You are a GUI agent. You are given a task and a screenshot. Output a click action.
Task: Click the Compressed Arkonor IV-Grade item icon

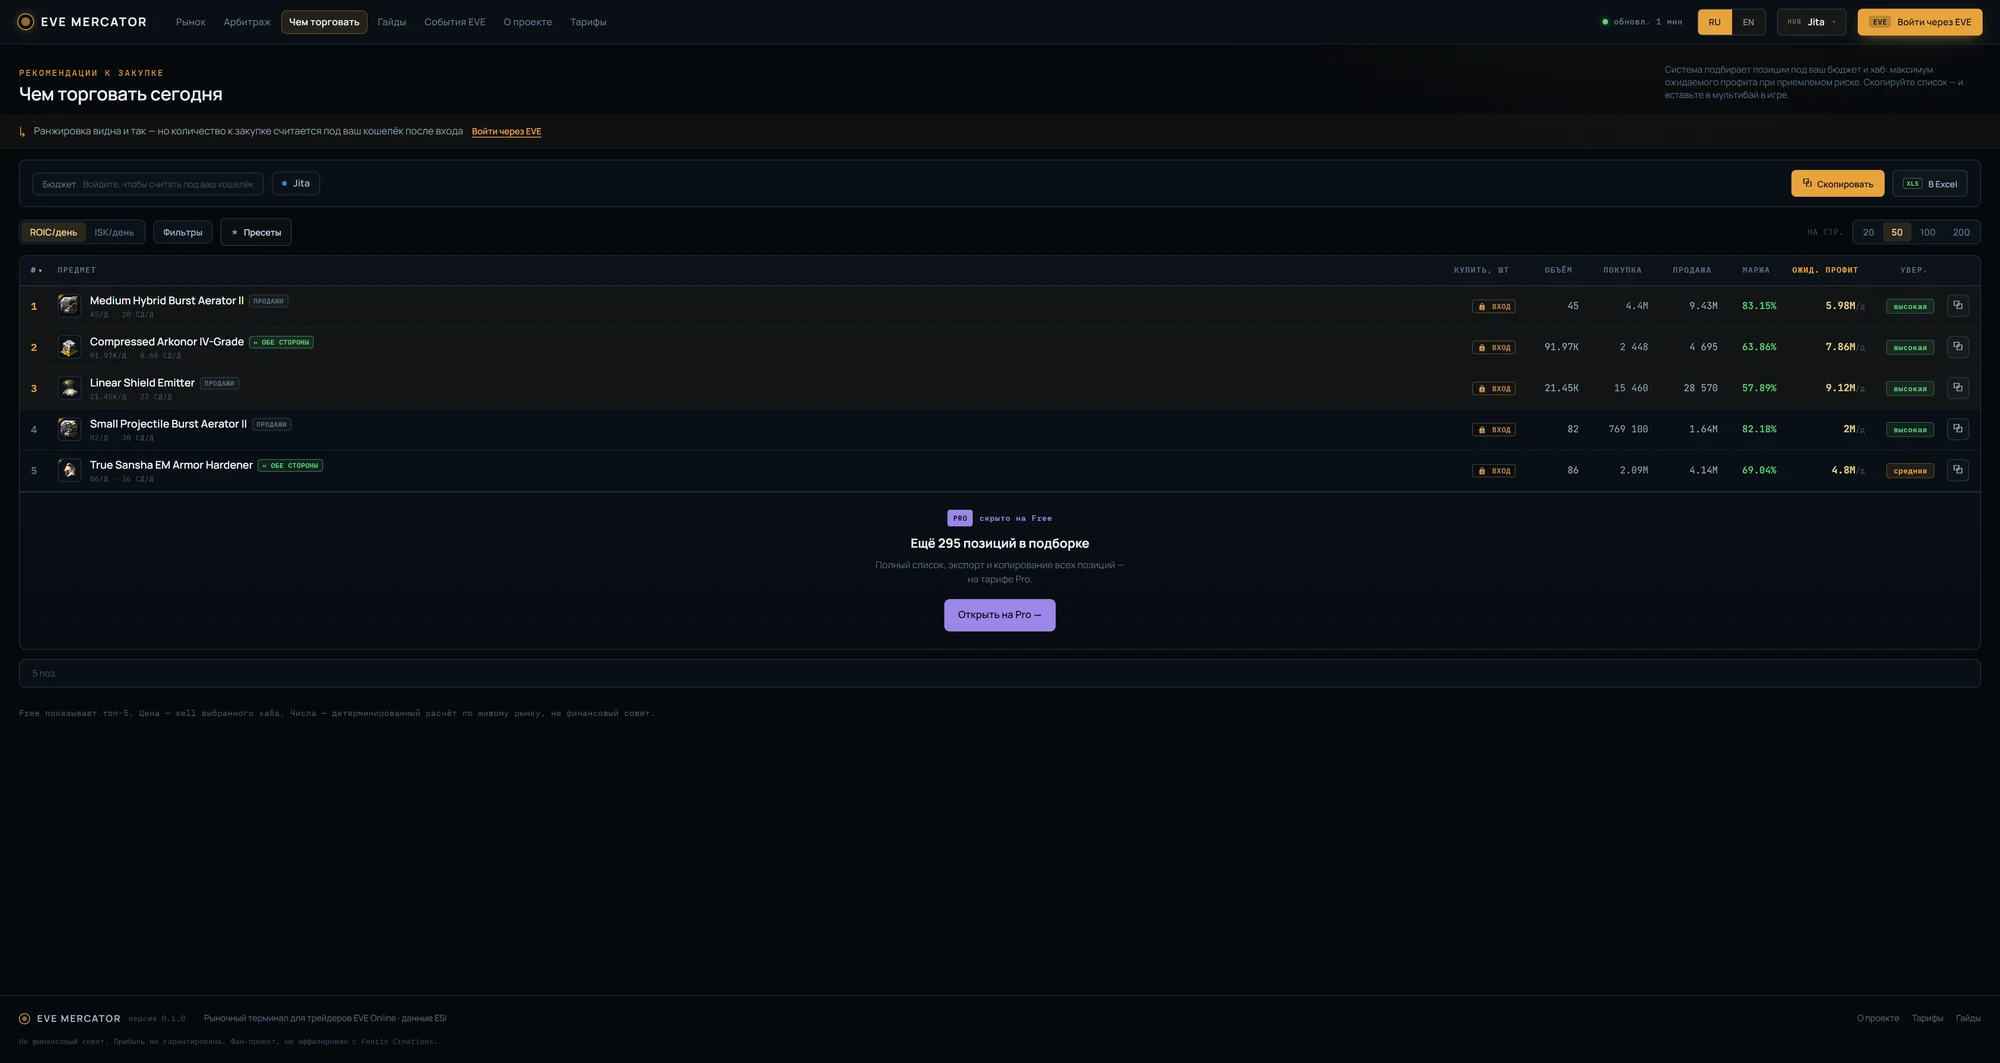tap(69, 347)
